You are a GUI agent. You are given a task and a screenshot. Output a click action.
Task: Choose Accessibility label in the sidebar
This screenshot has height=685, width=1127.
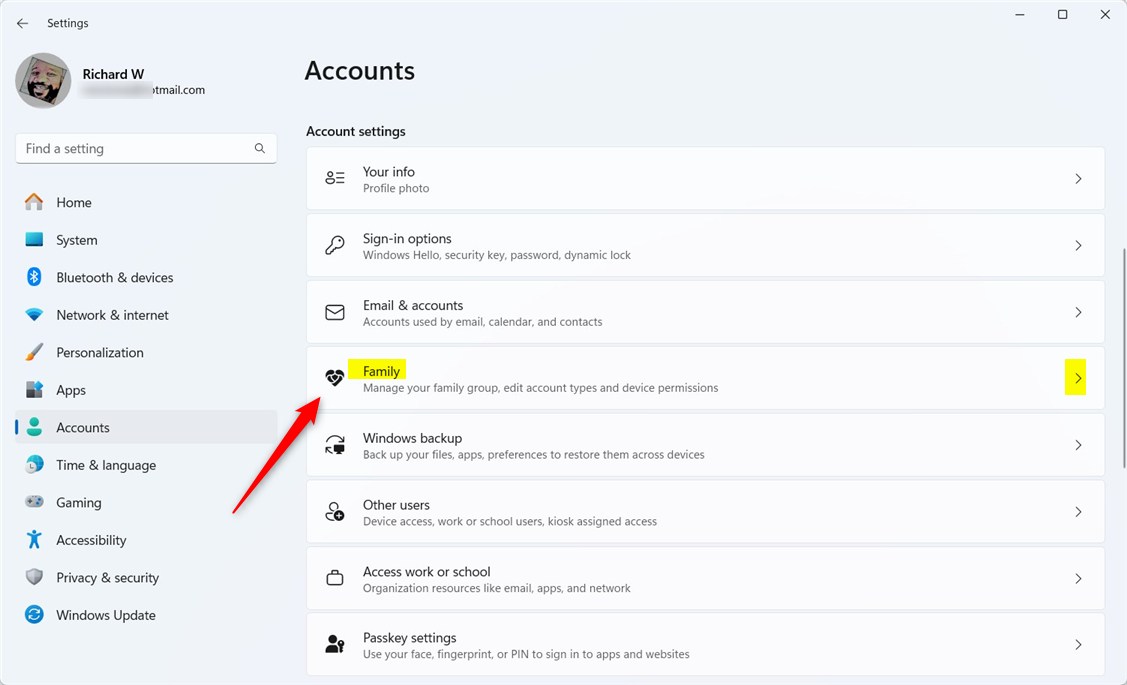tap(91, 540)
